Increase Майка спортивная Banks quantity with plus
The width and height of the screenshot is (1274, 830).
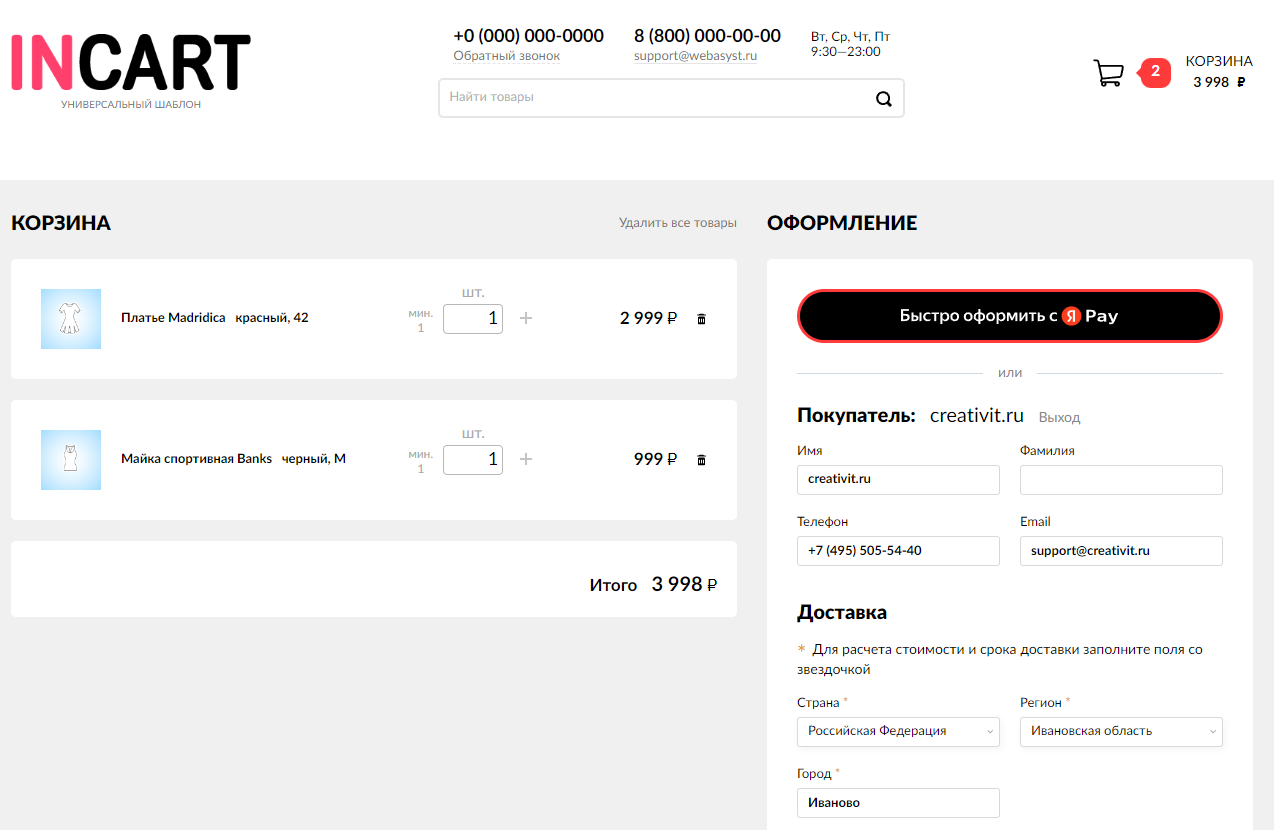coord(527,459)
